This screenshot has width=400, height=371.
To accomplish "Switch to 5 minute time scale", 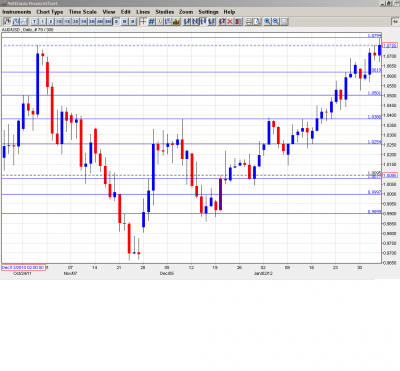I will [51, 22].
